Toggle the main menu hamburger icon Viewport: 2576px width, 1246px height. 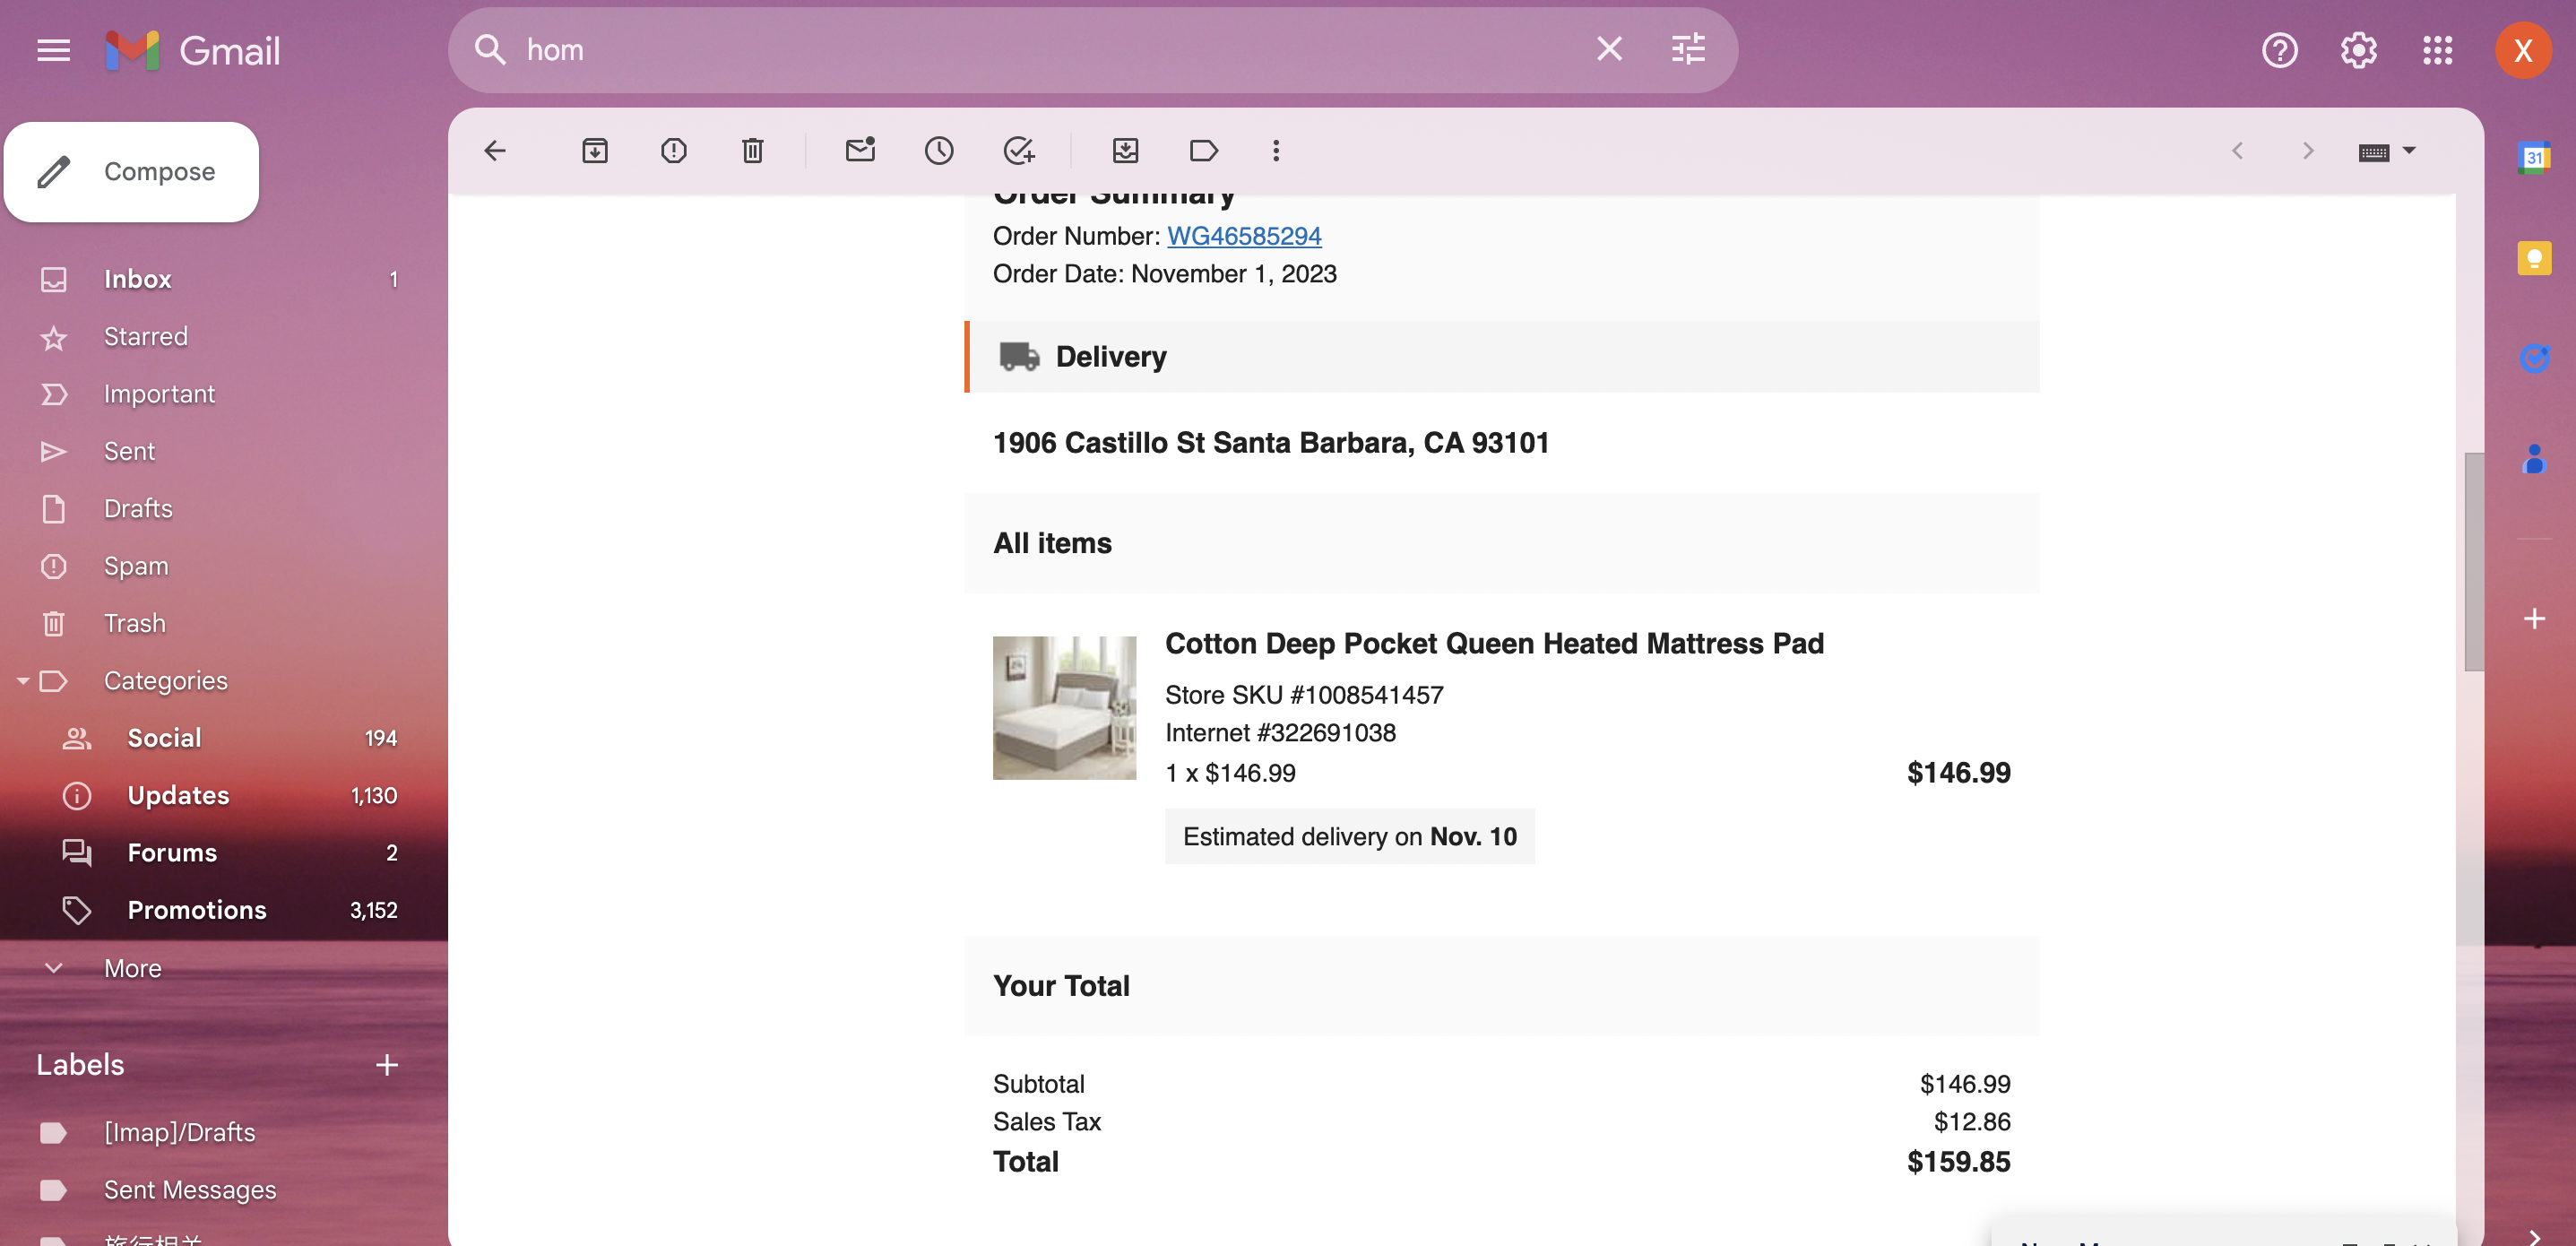[x=53, y=50]
